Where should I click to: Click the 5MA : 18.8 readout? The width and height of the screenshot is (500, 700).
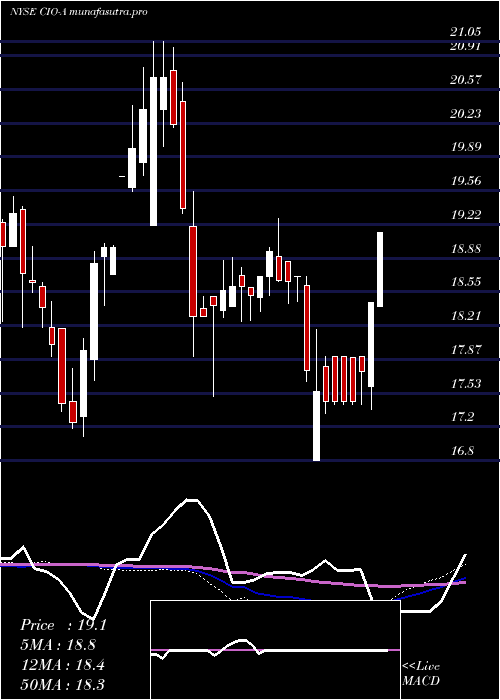[58, 645]
